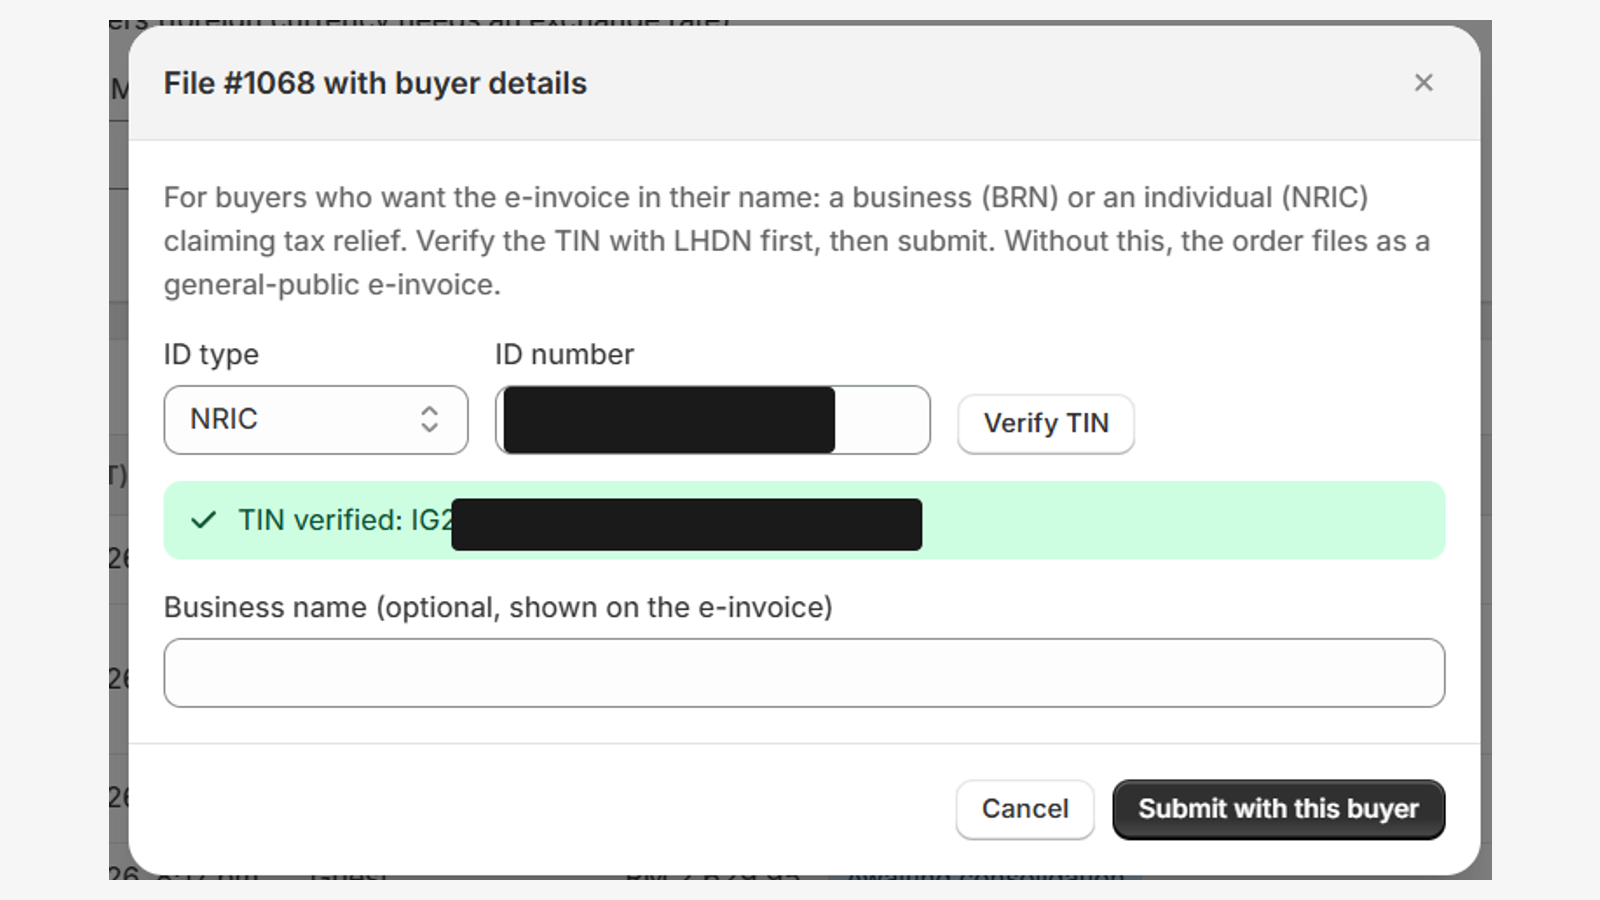Submit with this buyer

(x=1278, y=809)
